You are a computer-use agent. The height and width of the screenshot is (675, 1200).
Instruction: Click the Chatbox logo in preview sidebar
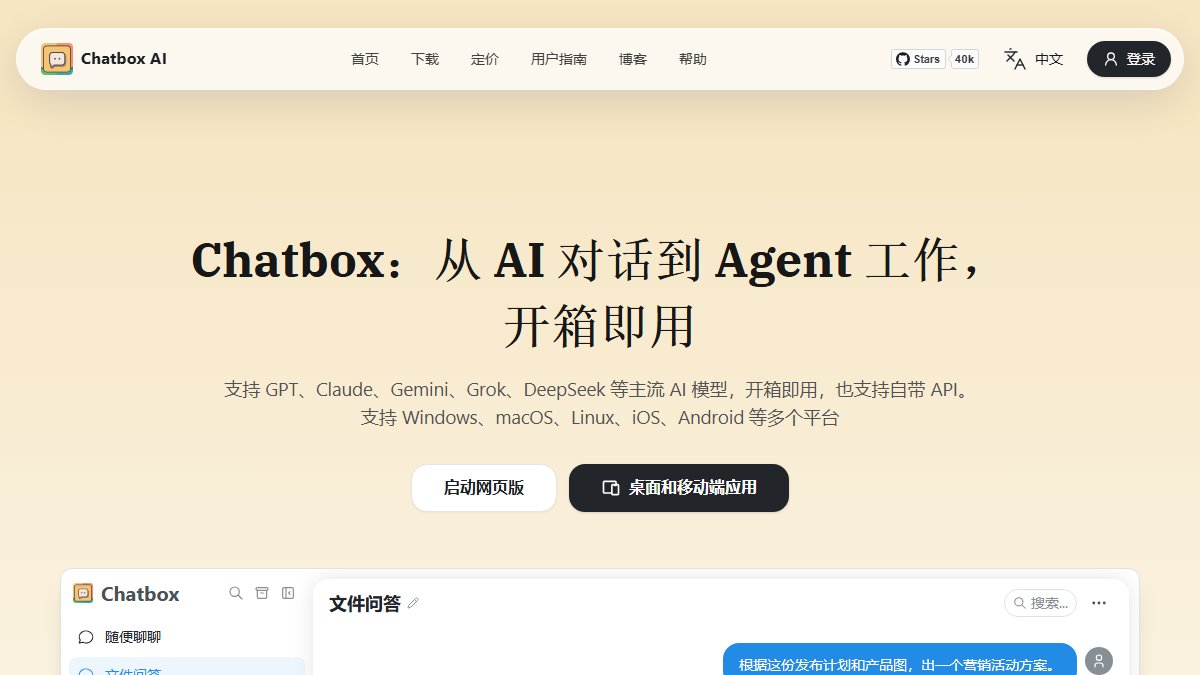(x=83, y=593)
